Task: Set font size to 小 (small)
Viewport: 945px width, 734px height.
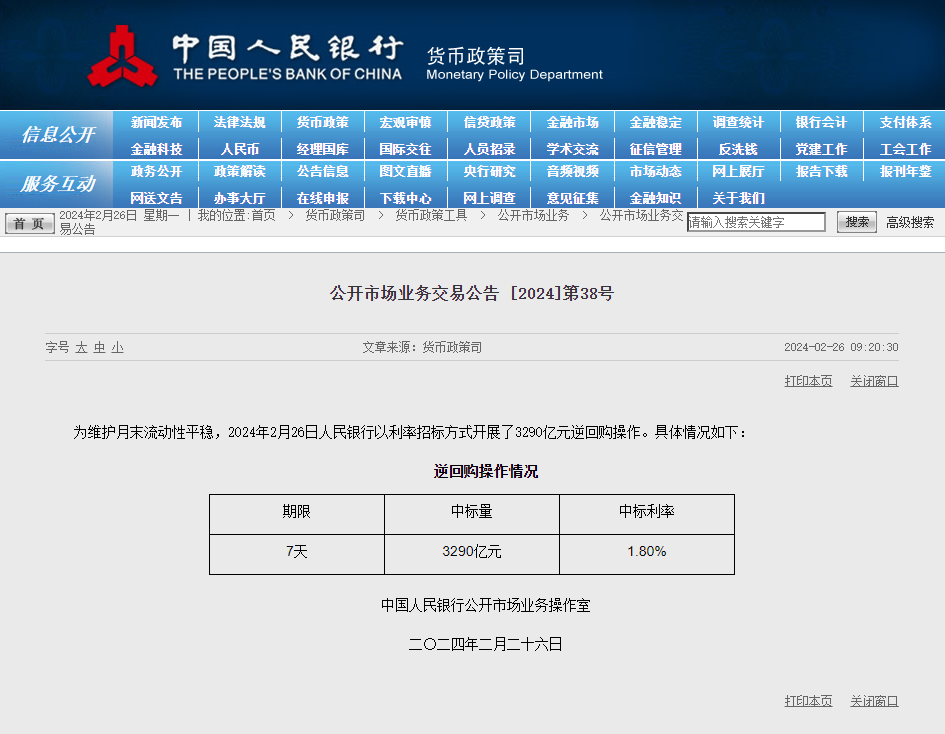Action: pos(117,347)
